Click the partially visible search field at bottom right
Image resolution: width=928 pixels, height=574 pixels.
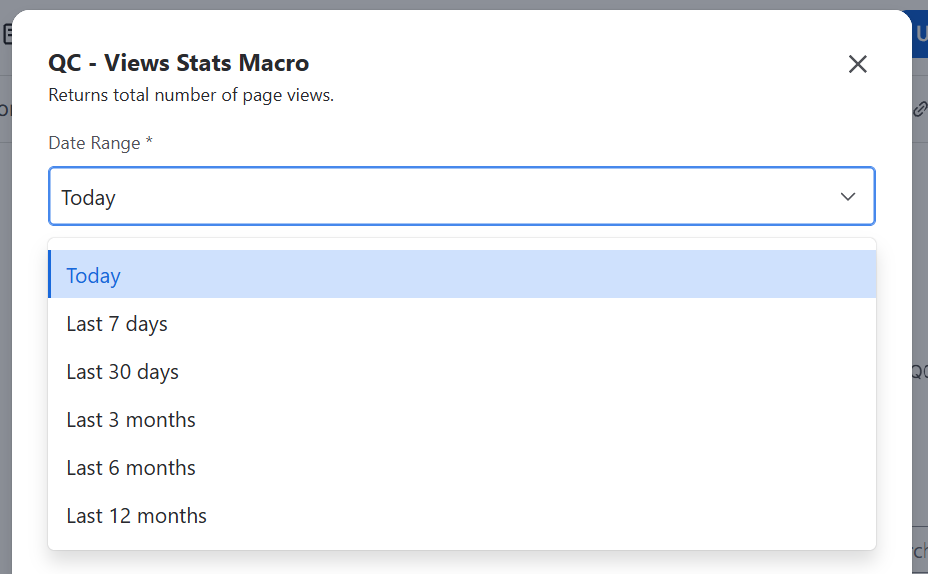click(x=920, y=551)
